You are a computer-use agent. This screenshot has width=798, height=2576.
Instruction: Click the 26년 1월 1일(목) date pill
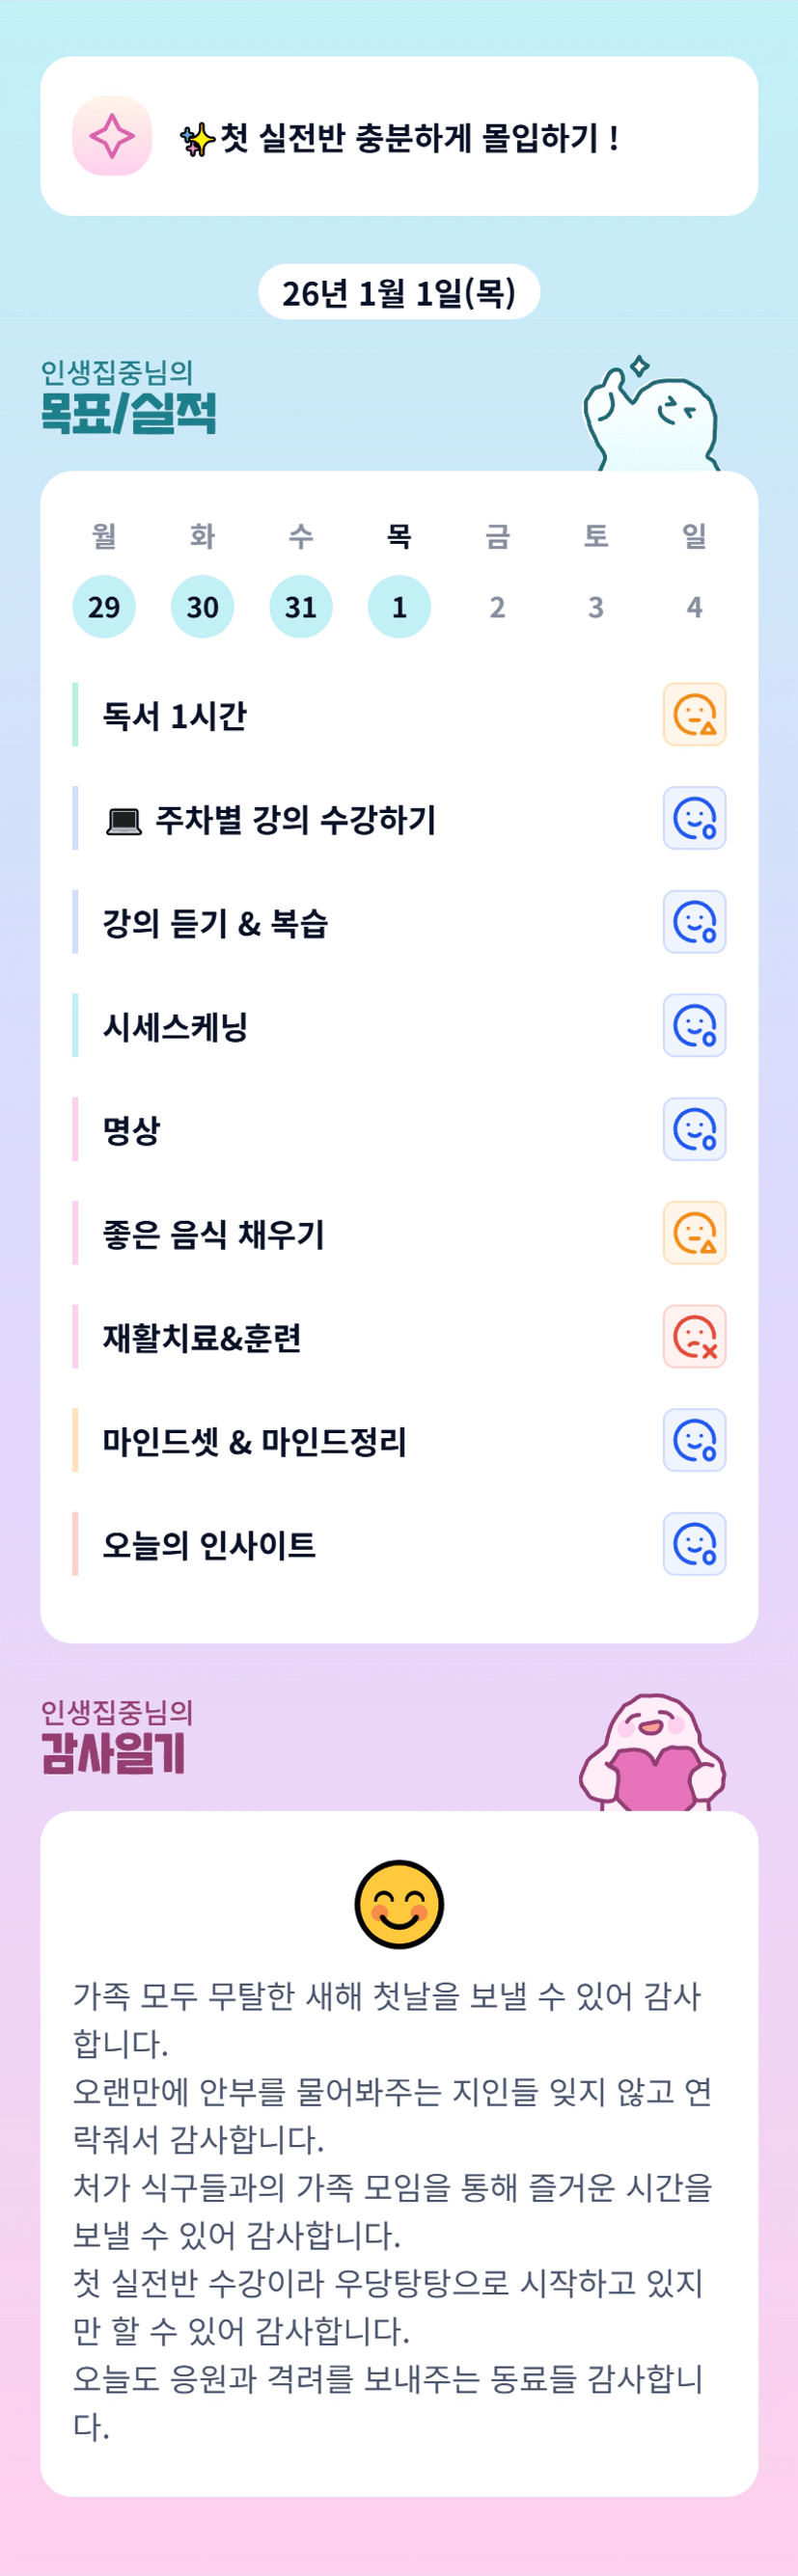[x=399, y=293]
